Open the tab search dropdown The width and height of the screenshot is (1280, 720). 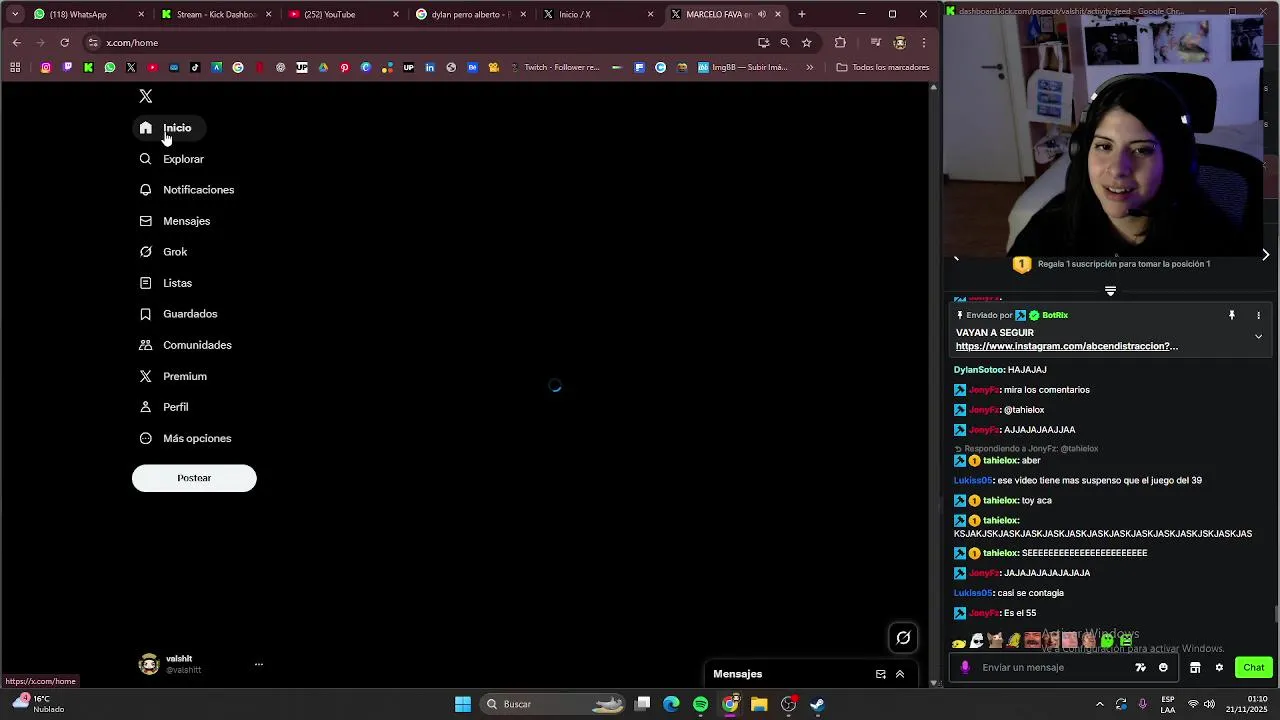point(14,14)
